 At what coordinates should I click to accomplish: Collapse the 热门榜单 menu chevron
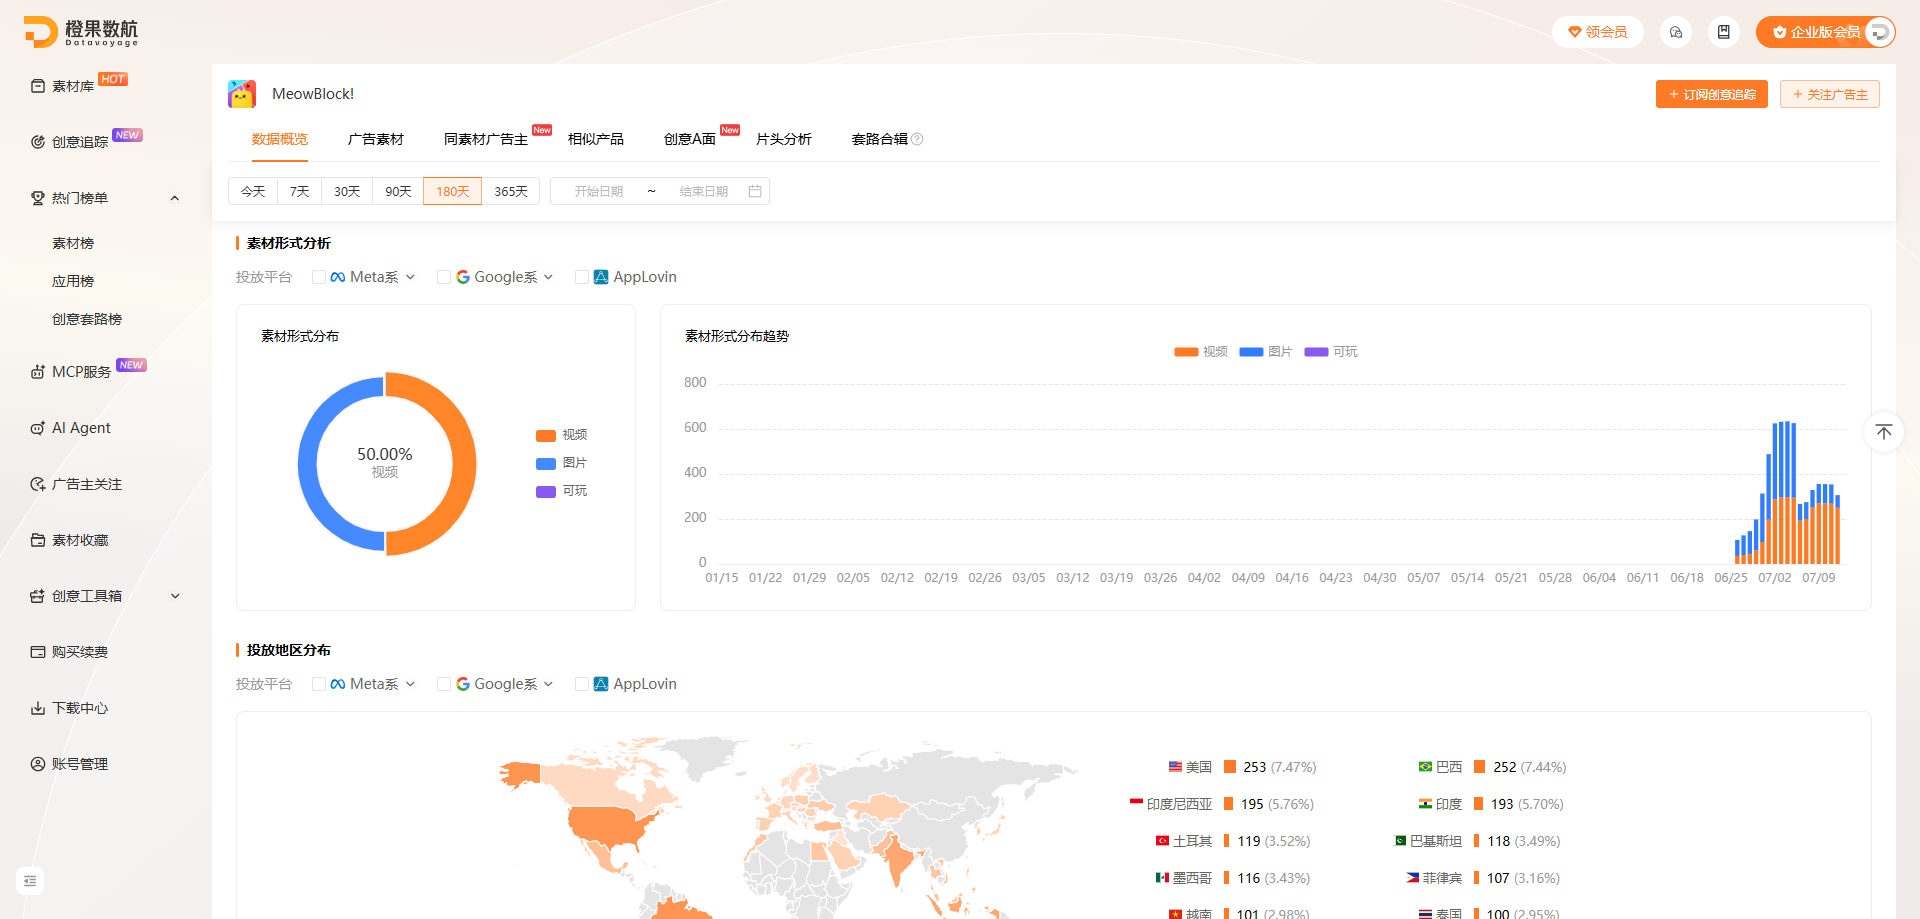[x=175, y=198]
